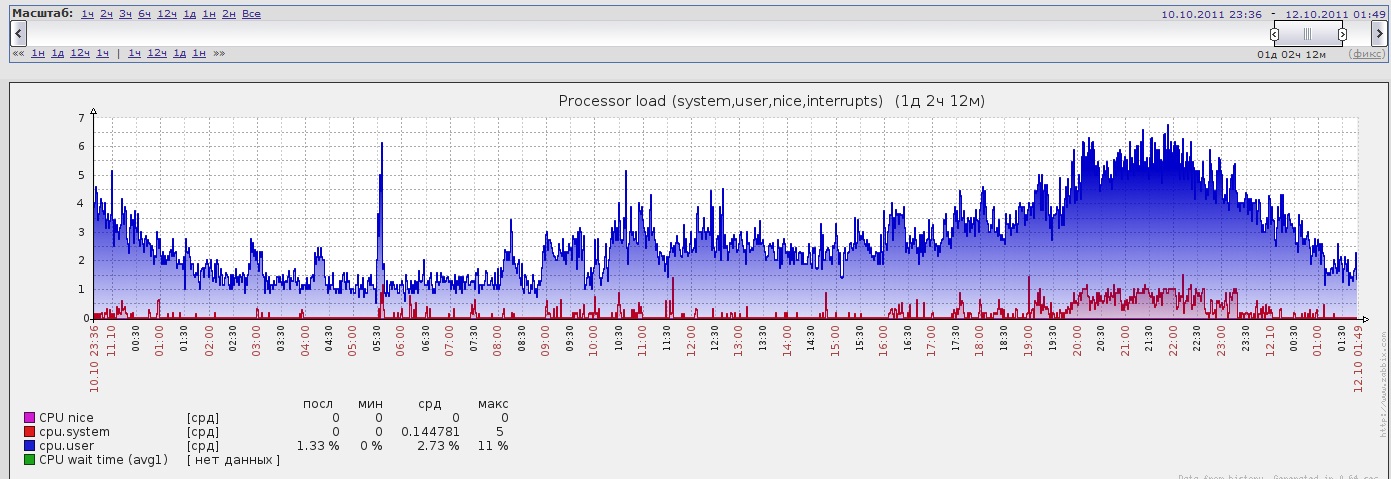Click the 12:00 time axis label
Image resolution: width=1391 pixels, height=479 pixels.
[691, 340]
